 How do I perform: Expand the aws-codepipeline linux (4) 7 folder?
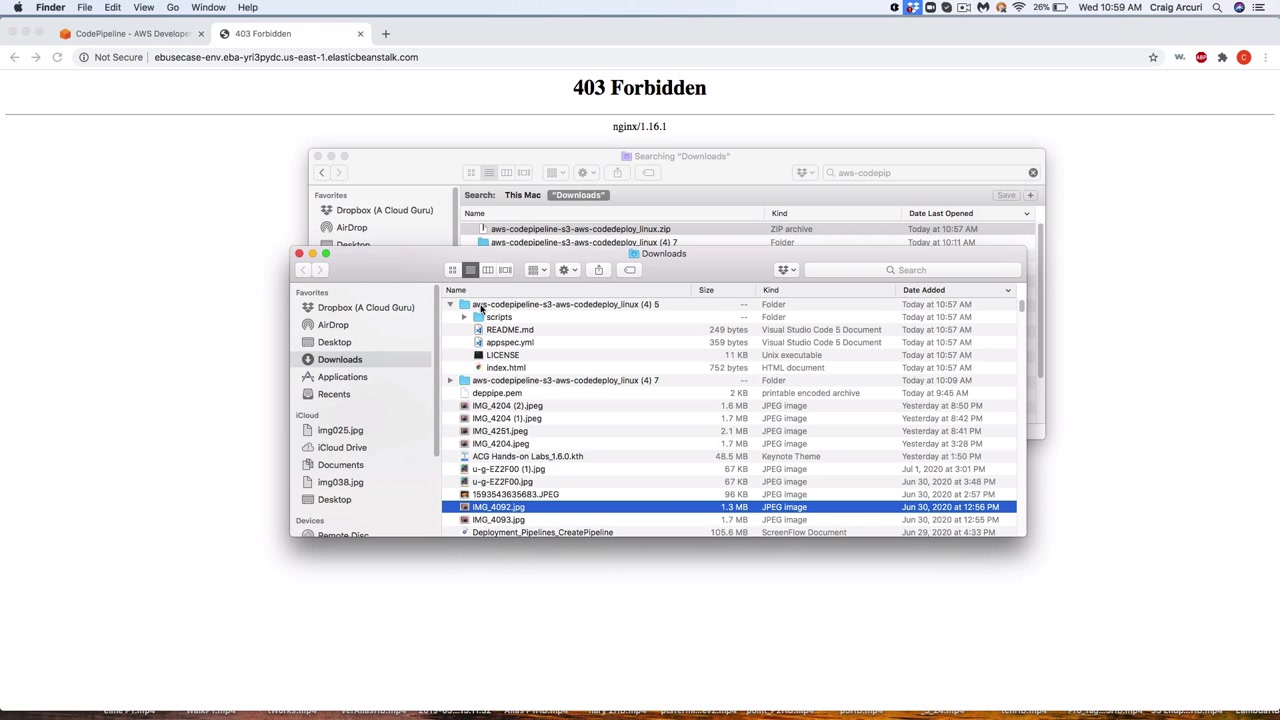(x=450, y=380)
